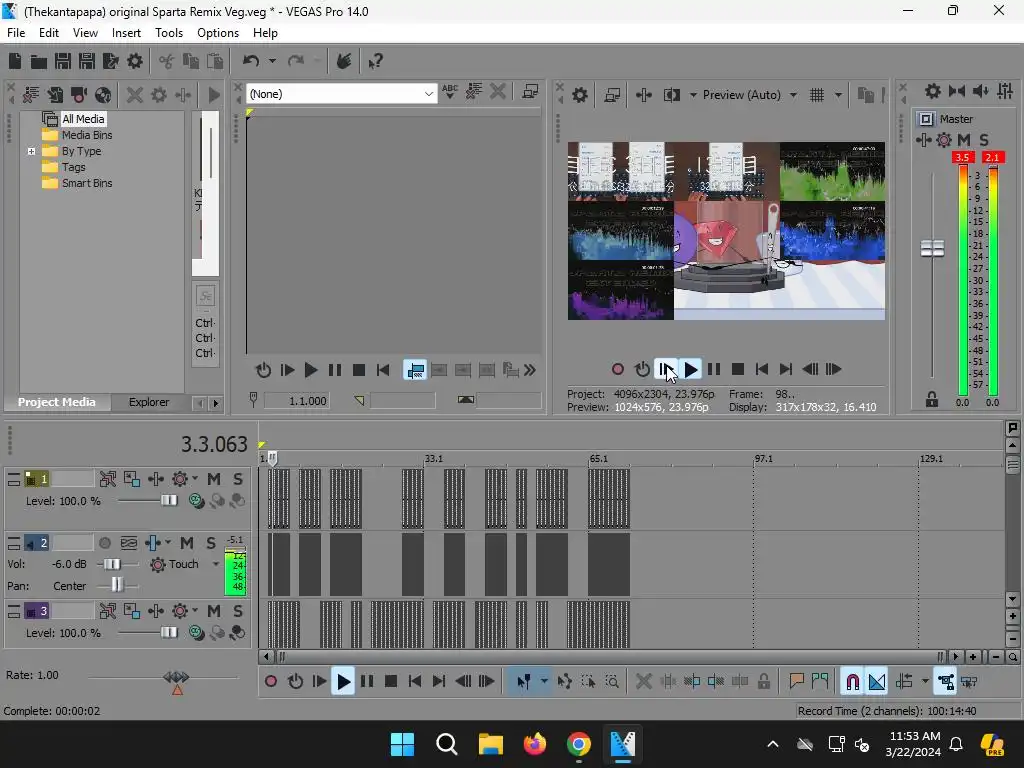Open edit tool selection dropdown arrow

[x=543, y=682]
